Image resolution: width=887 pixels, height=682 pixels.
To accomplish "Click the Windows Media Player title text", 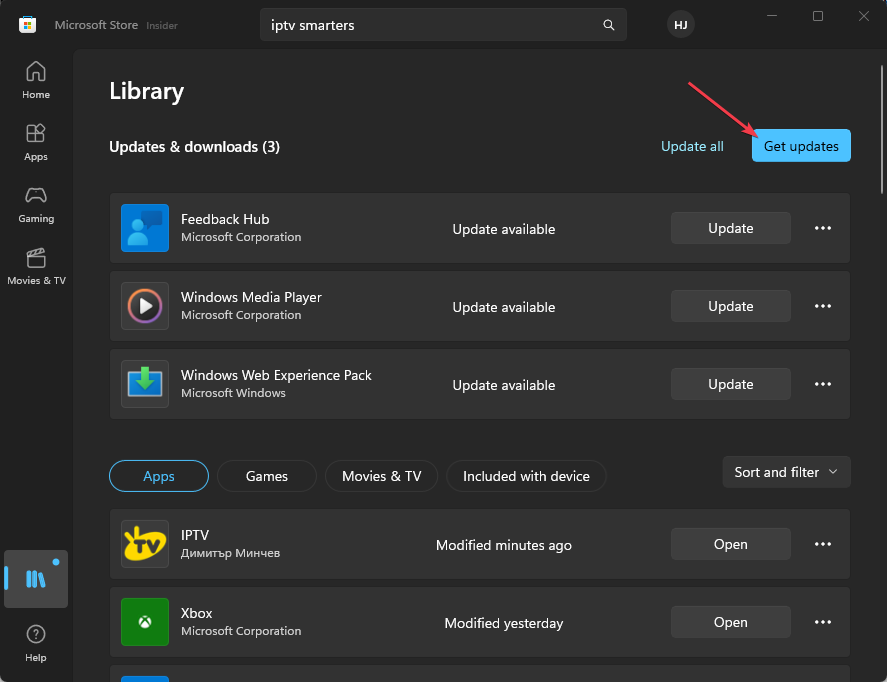I will click(x=251, y=297).
